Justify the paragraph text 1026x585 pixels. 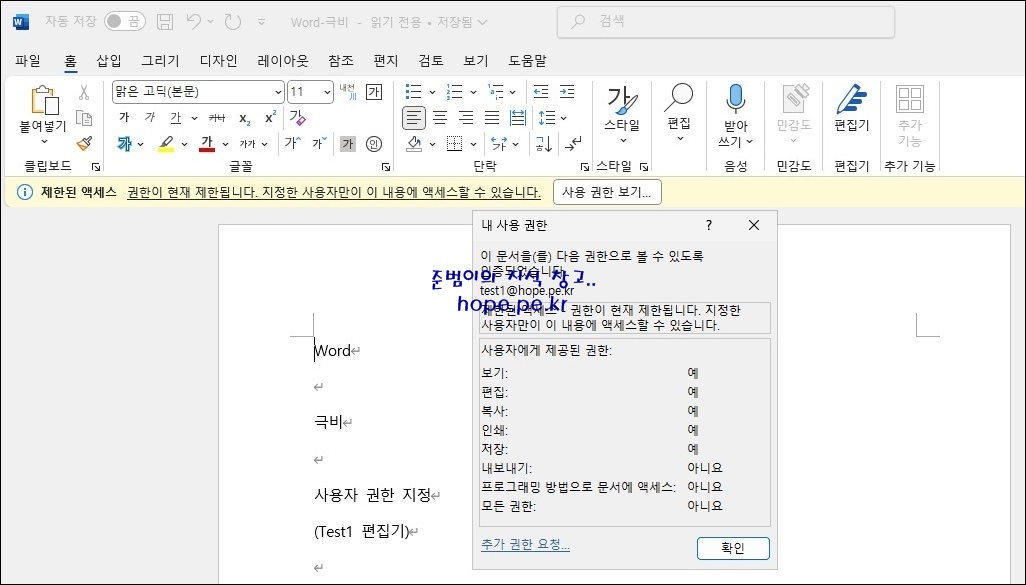click(491, 118)
